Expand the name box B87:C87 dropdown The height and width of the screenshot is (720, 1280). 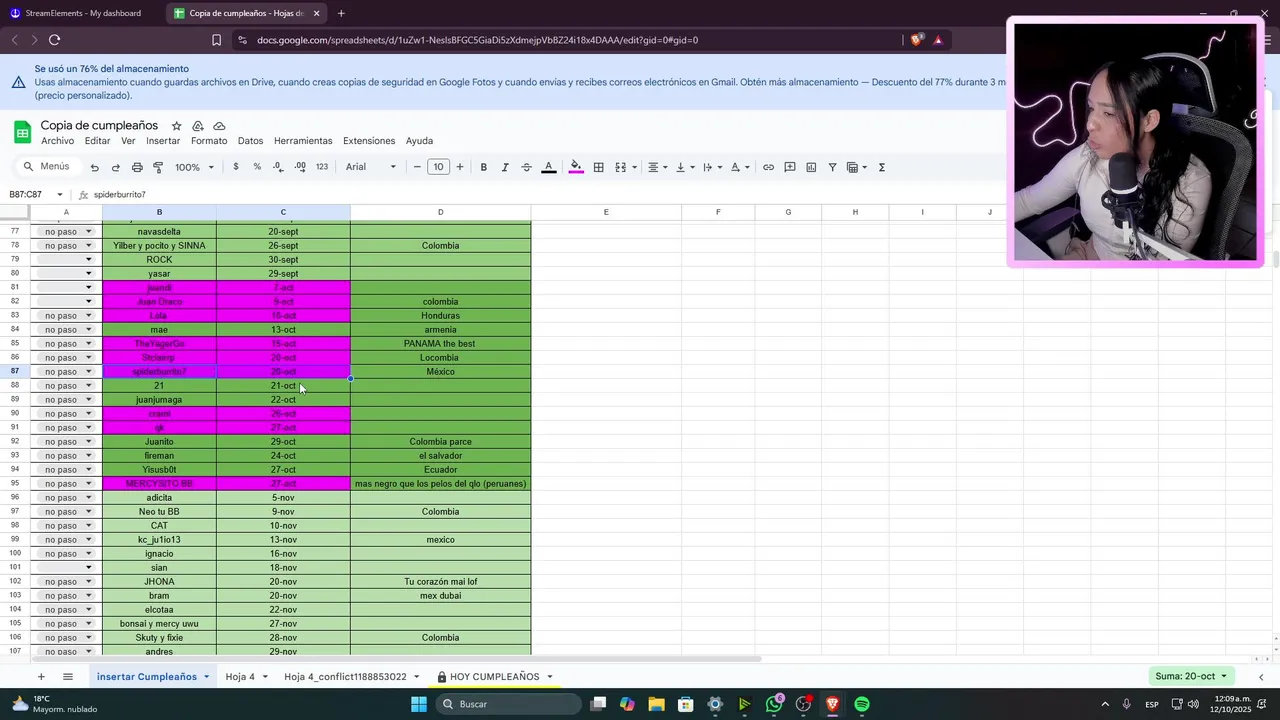pyautogui.click(x=60, y=195)
